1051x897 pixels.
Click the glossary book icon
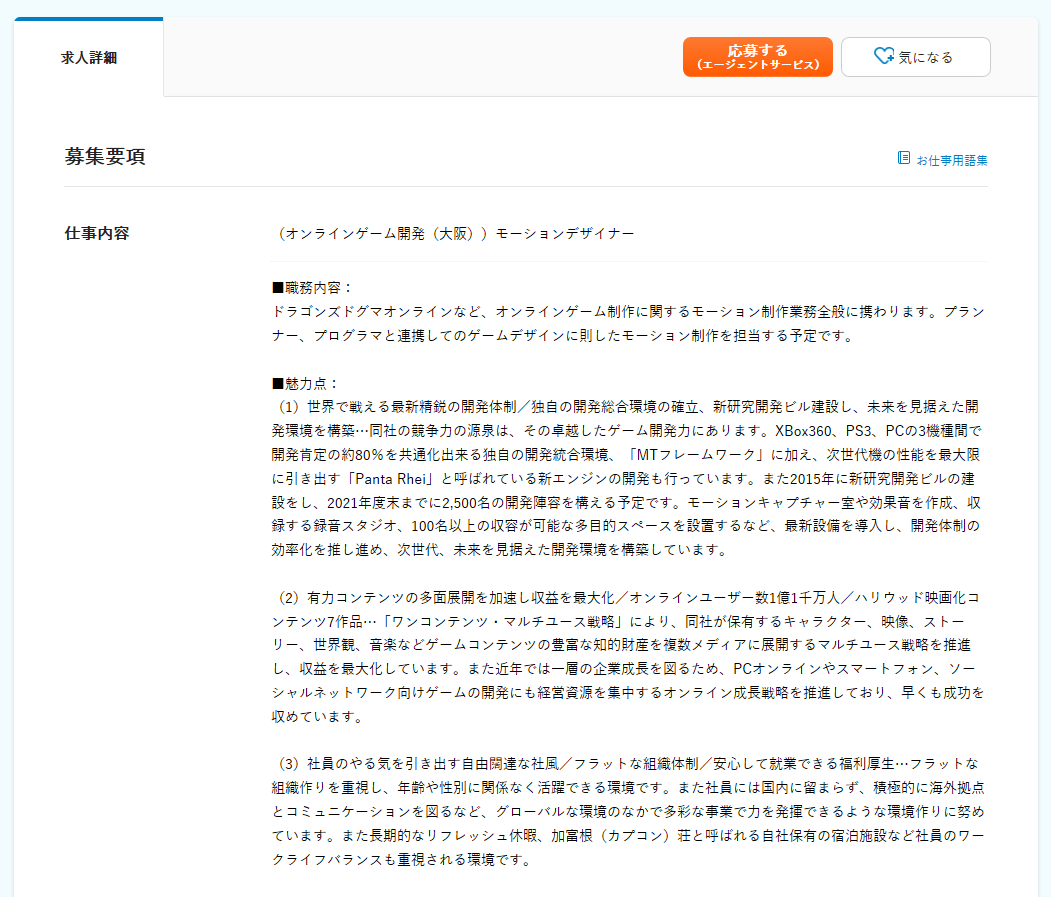tap(904, 158)
